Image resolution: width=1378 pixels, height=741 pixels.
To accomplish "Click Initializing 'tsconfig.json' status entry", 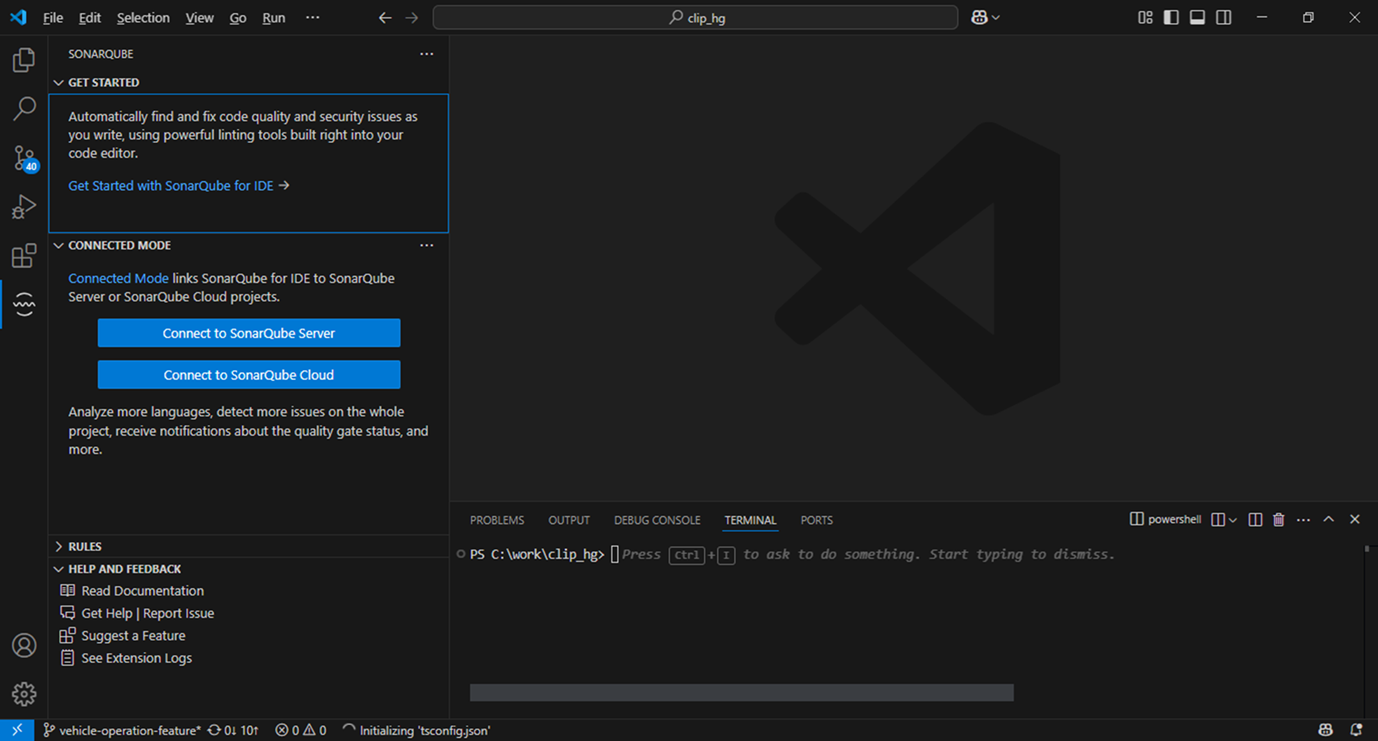I will 416,730.
